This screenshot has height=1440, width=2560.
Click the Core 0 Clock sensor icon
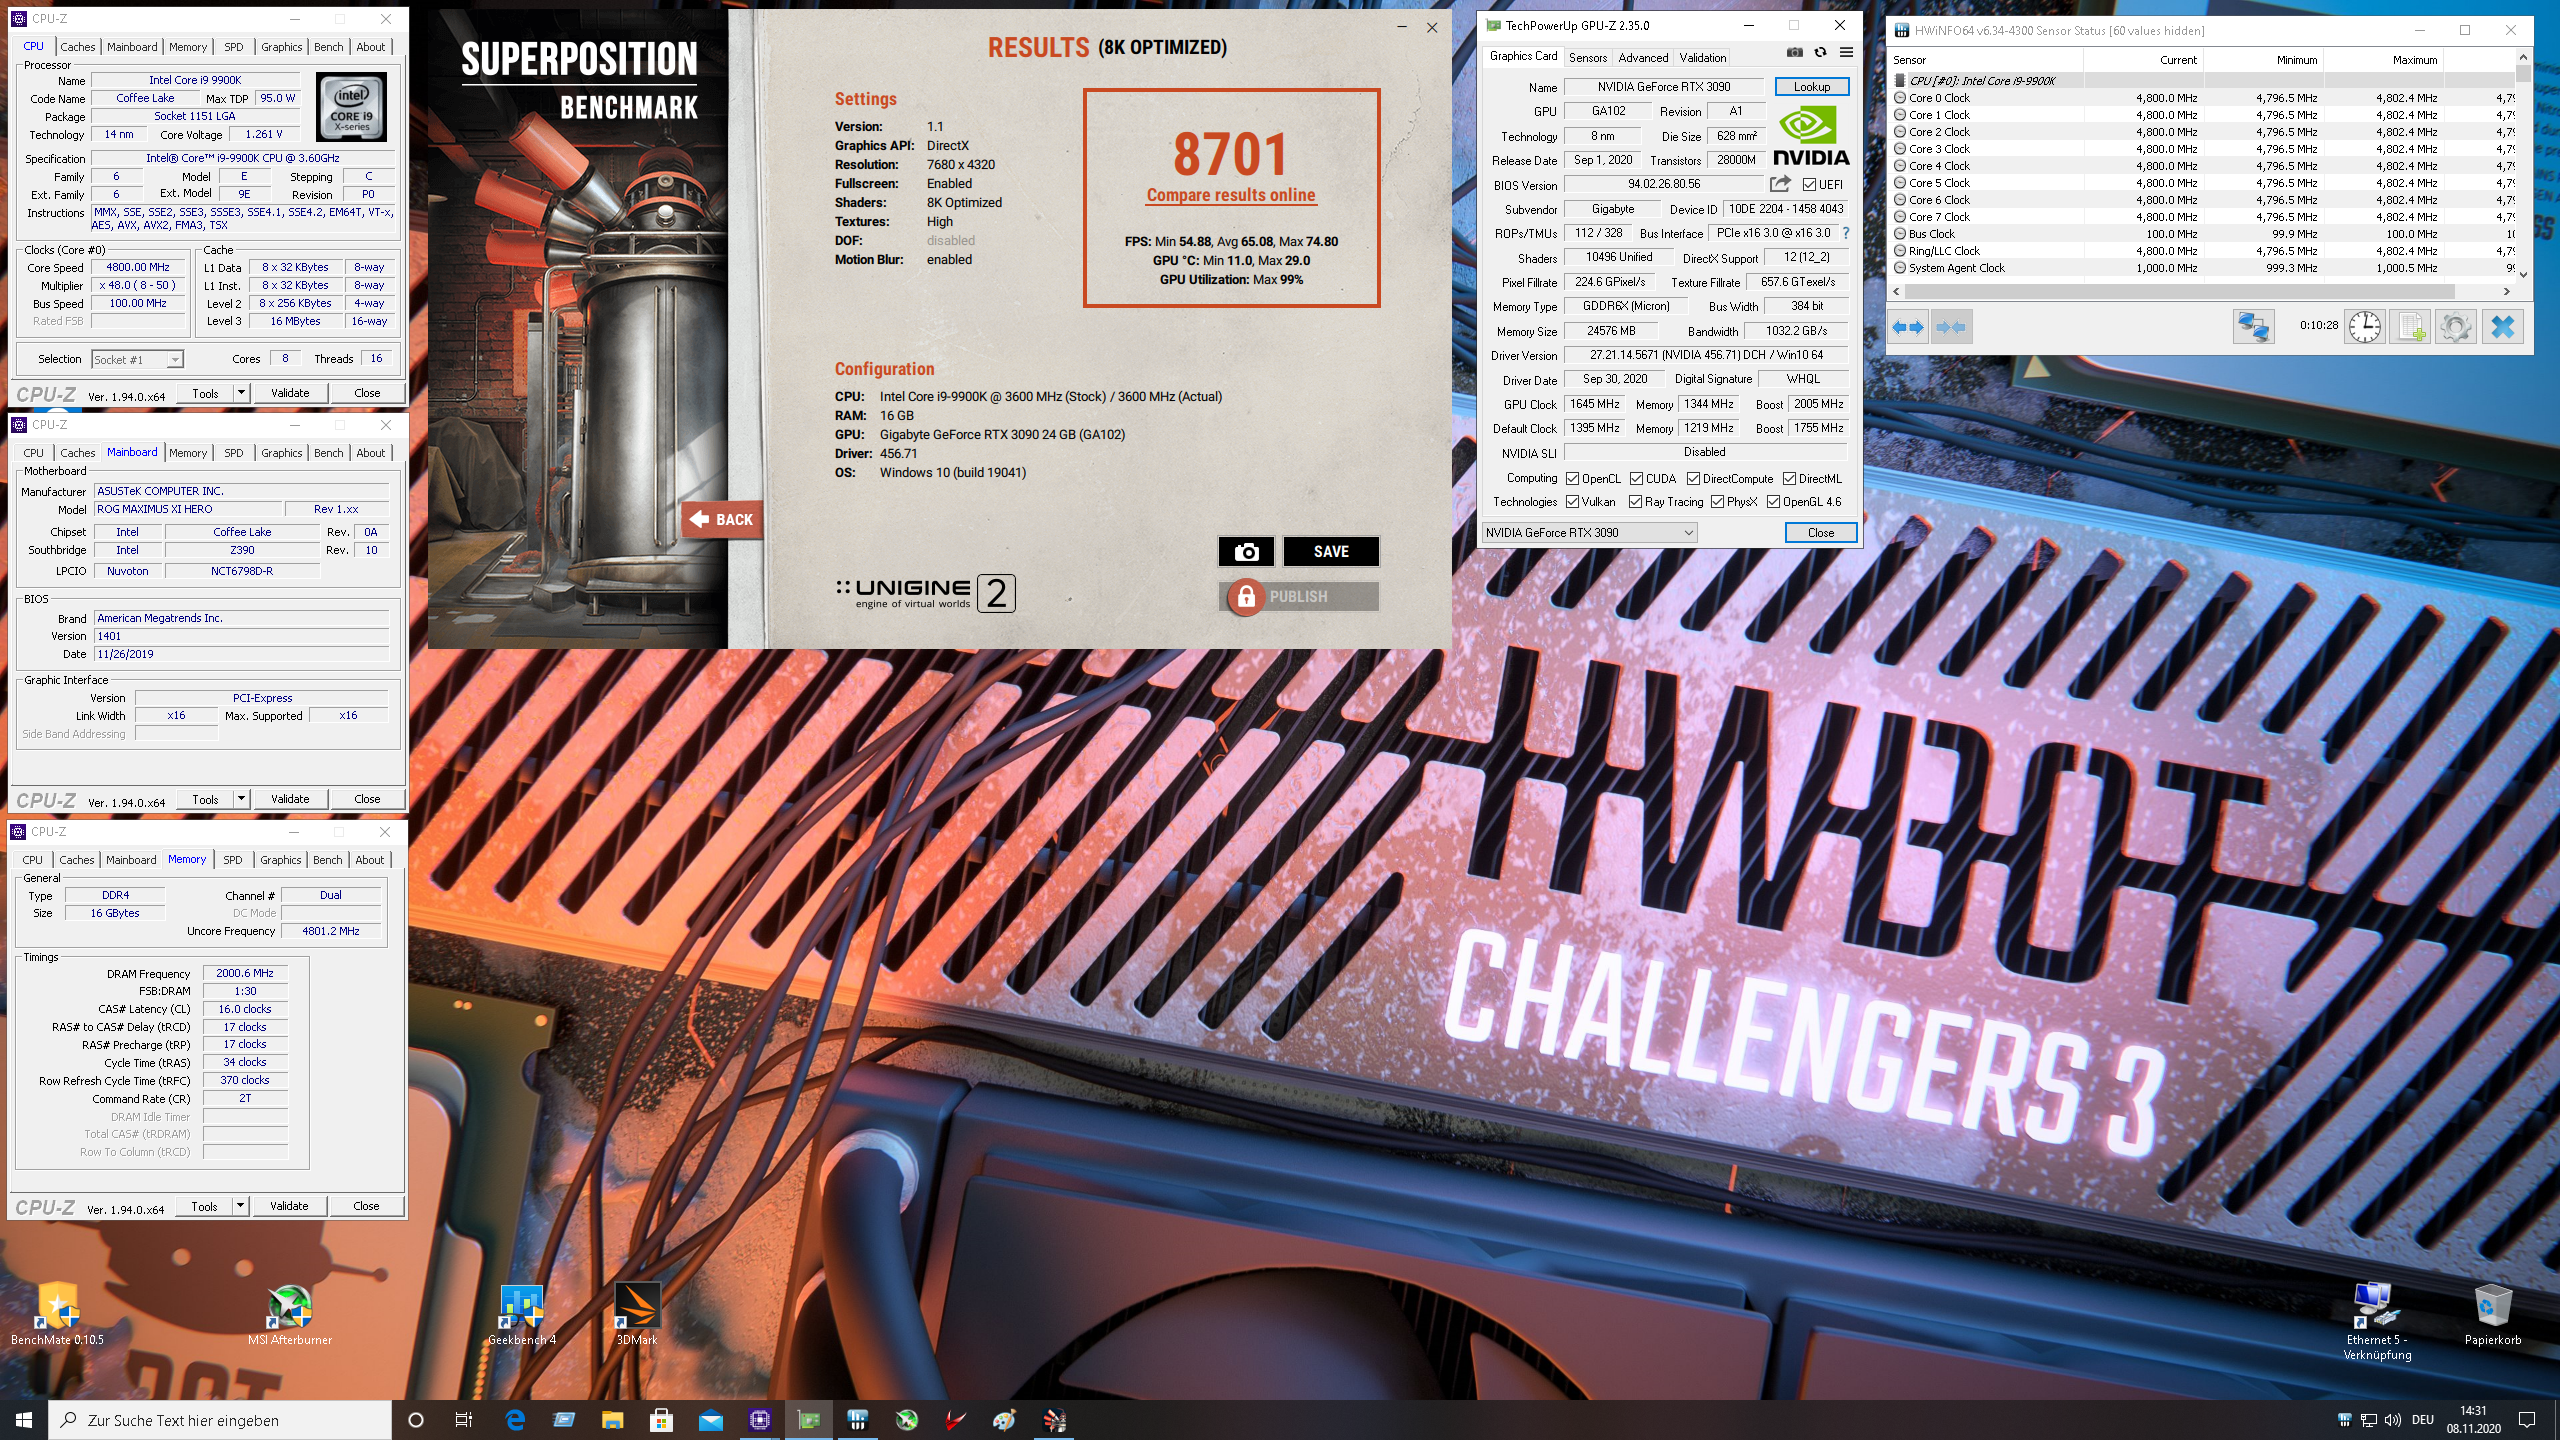[1900, 98]
